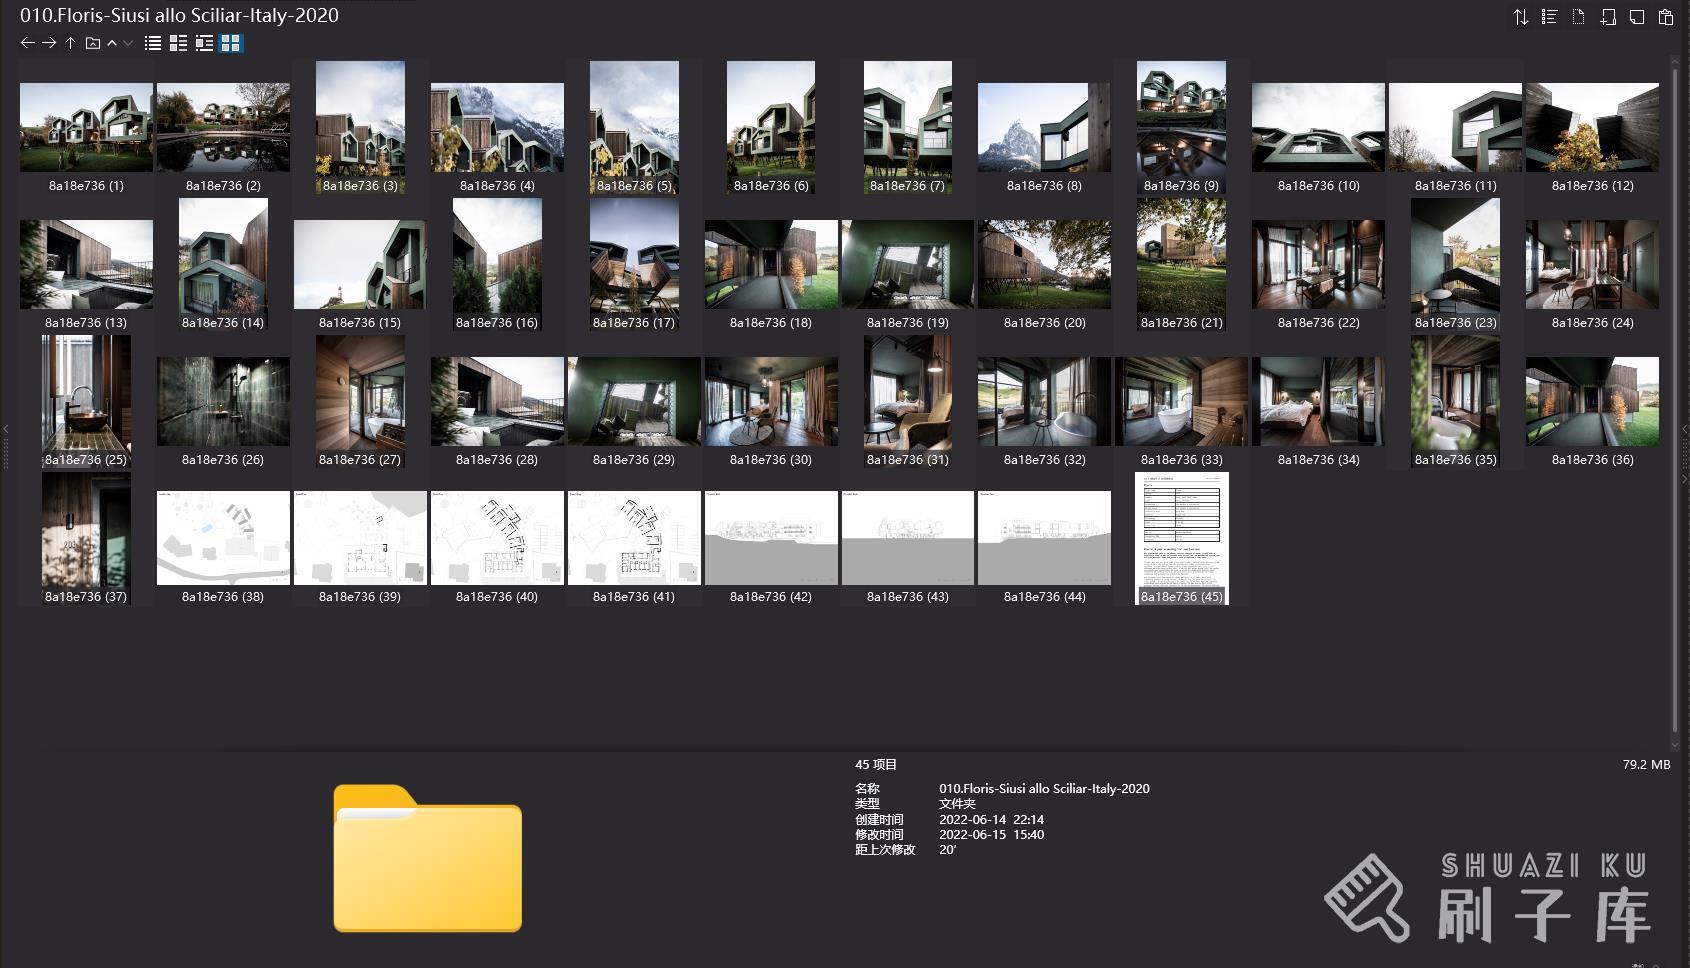
Task: Click the folder location icon in toolbar
Action: pos(93,43)
